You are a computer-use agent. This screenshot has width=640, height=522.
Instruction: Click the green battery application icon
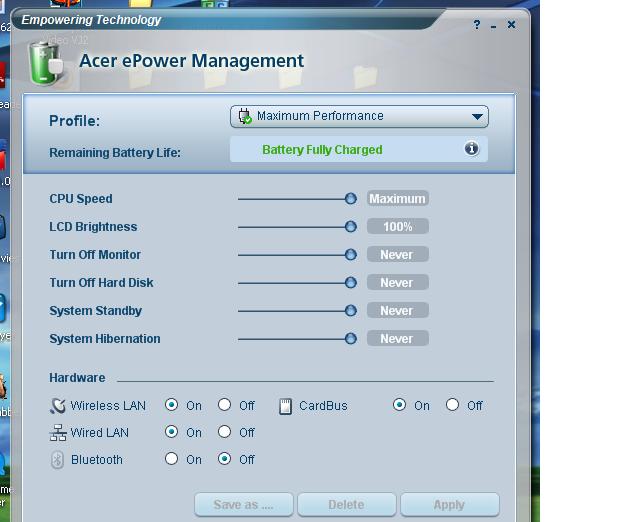(x=46, y=63)
